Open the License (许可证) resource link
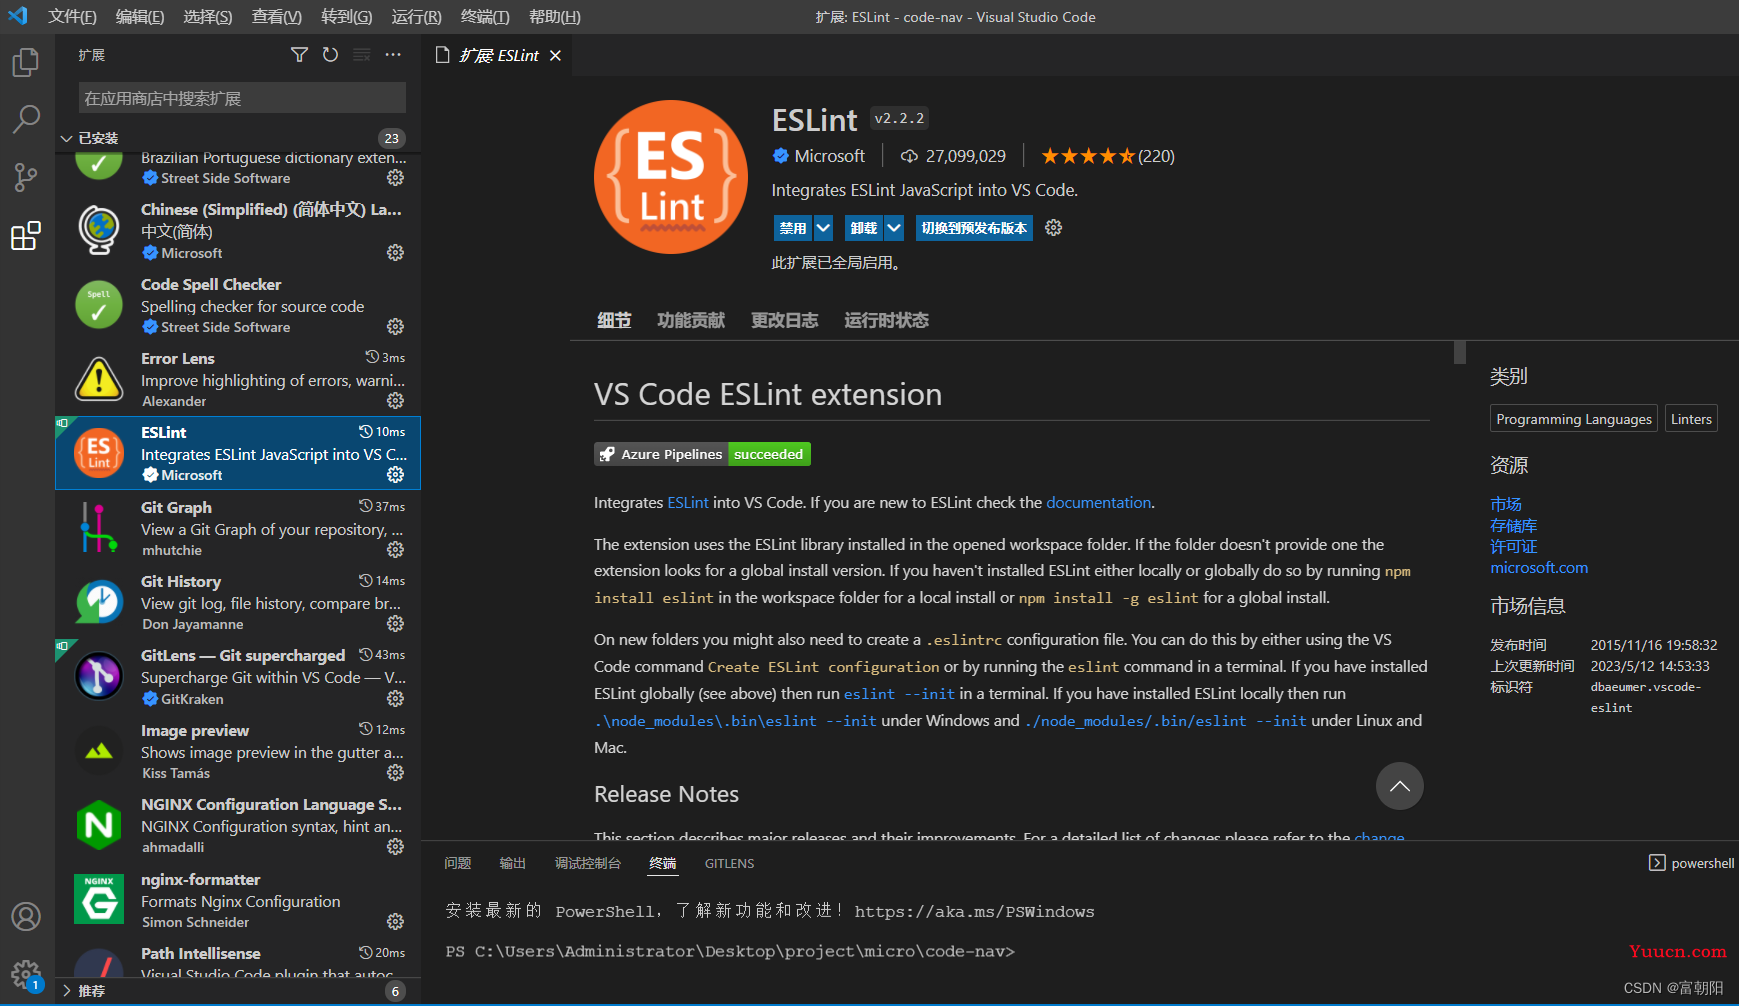The height and width of the screenshot is (1006, 1739). pyautogui.click(x=1514, y=546)
